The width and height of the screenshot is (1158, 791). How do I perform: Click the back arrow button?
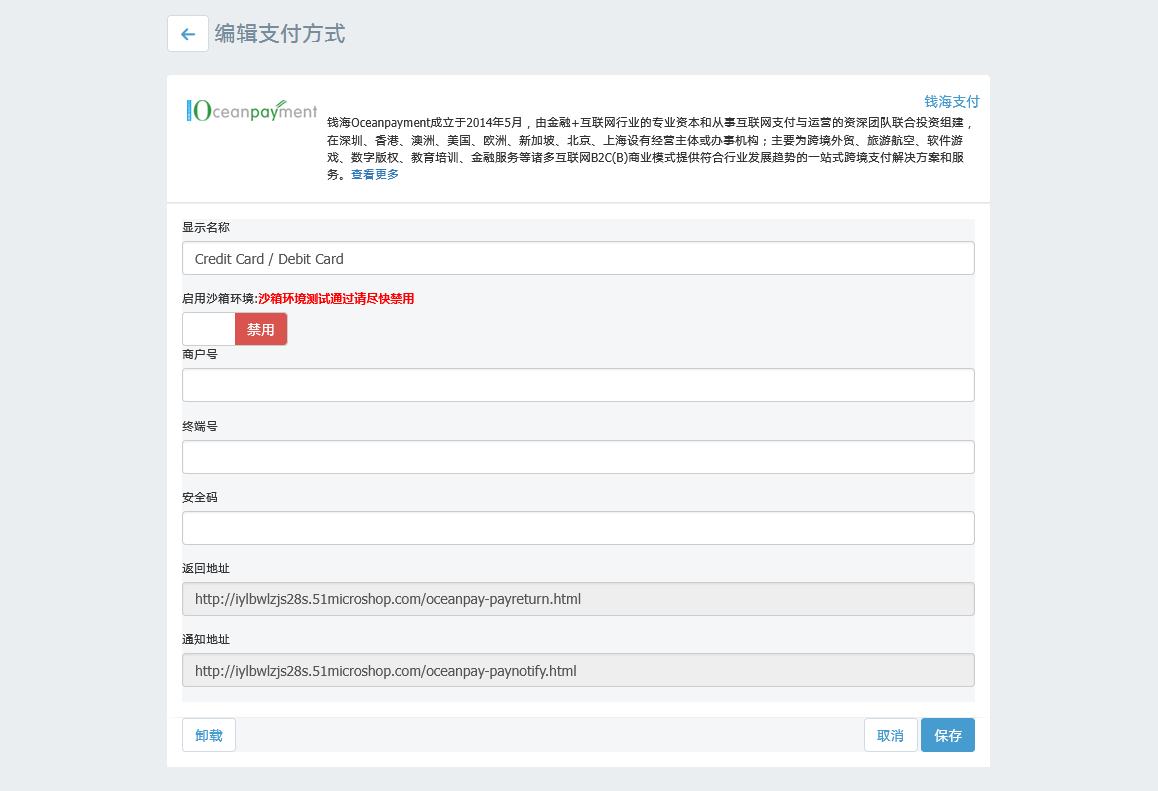187,34
